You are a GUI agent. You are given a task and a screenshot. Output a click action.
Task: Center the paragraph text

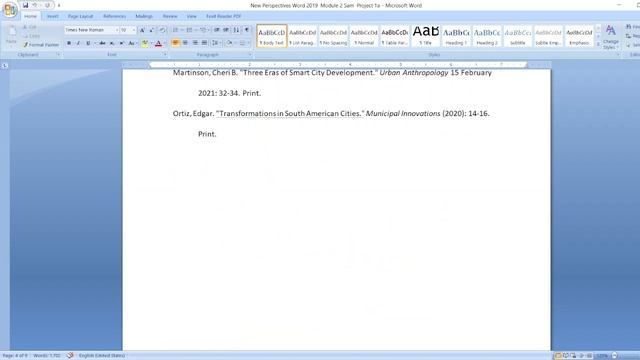pos(185,43)
